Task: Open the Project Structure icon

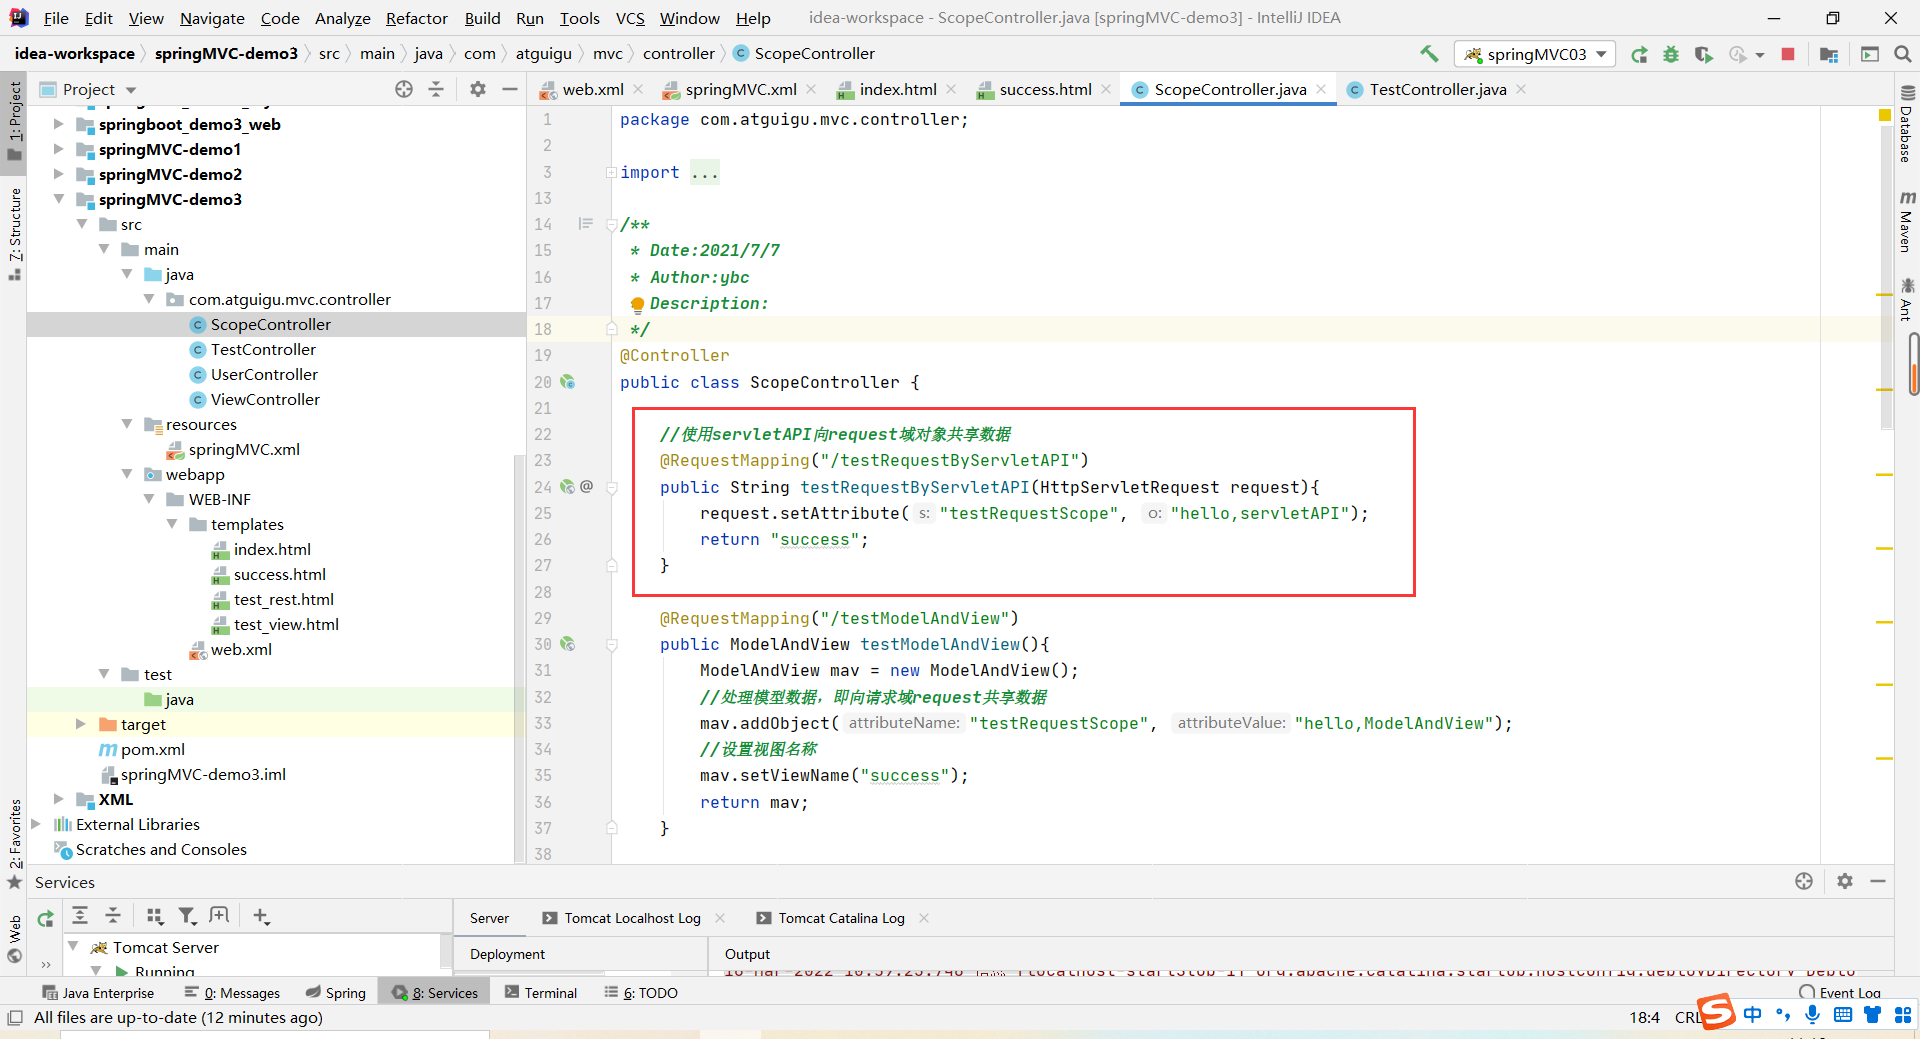Action: coord(1829,54)
